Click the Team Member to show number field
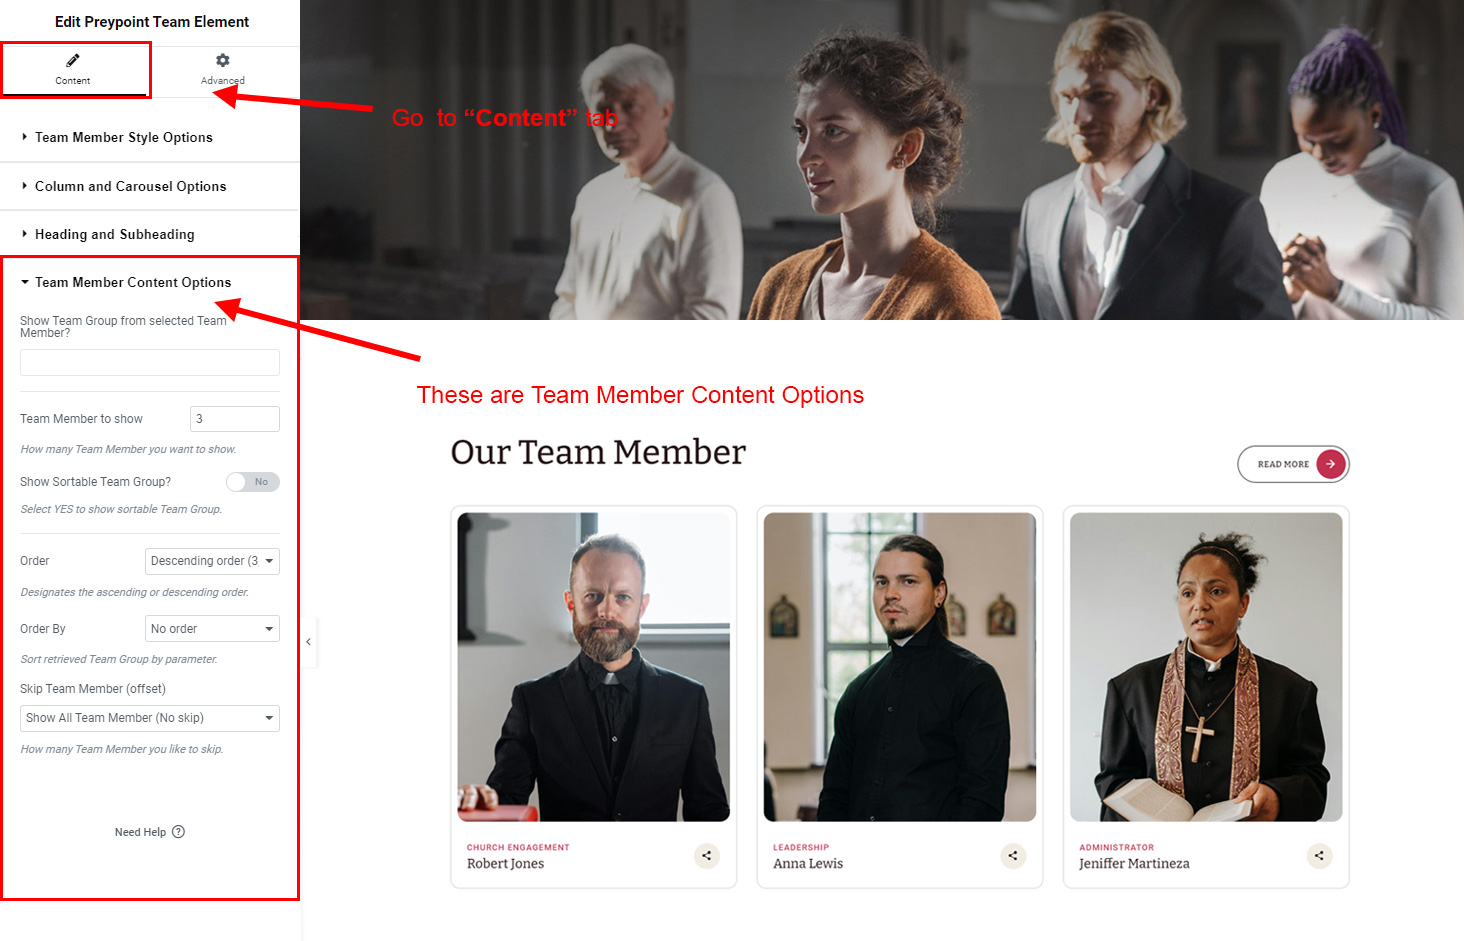 pyautogui.click(x=235, y=419)
